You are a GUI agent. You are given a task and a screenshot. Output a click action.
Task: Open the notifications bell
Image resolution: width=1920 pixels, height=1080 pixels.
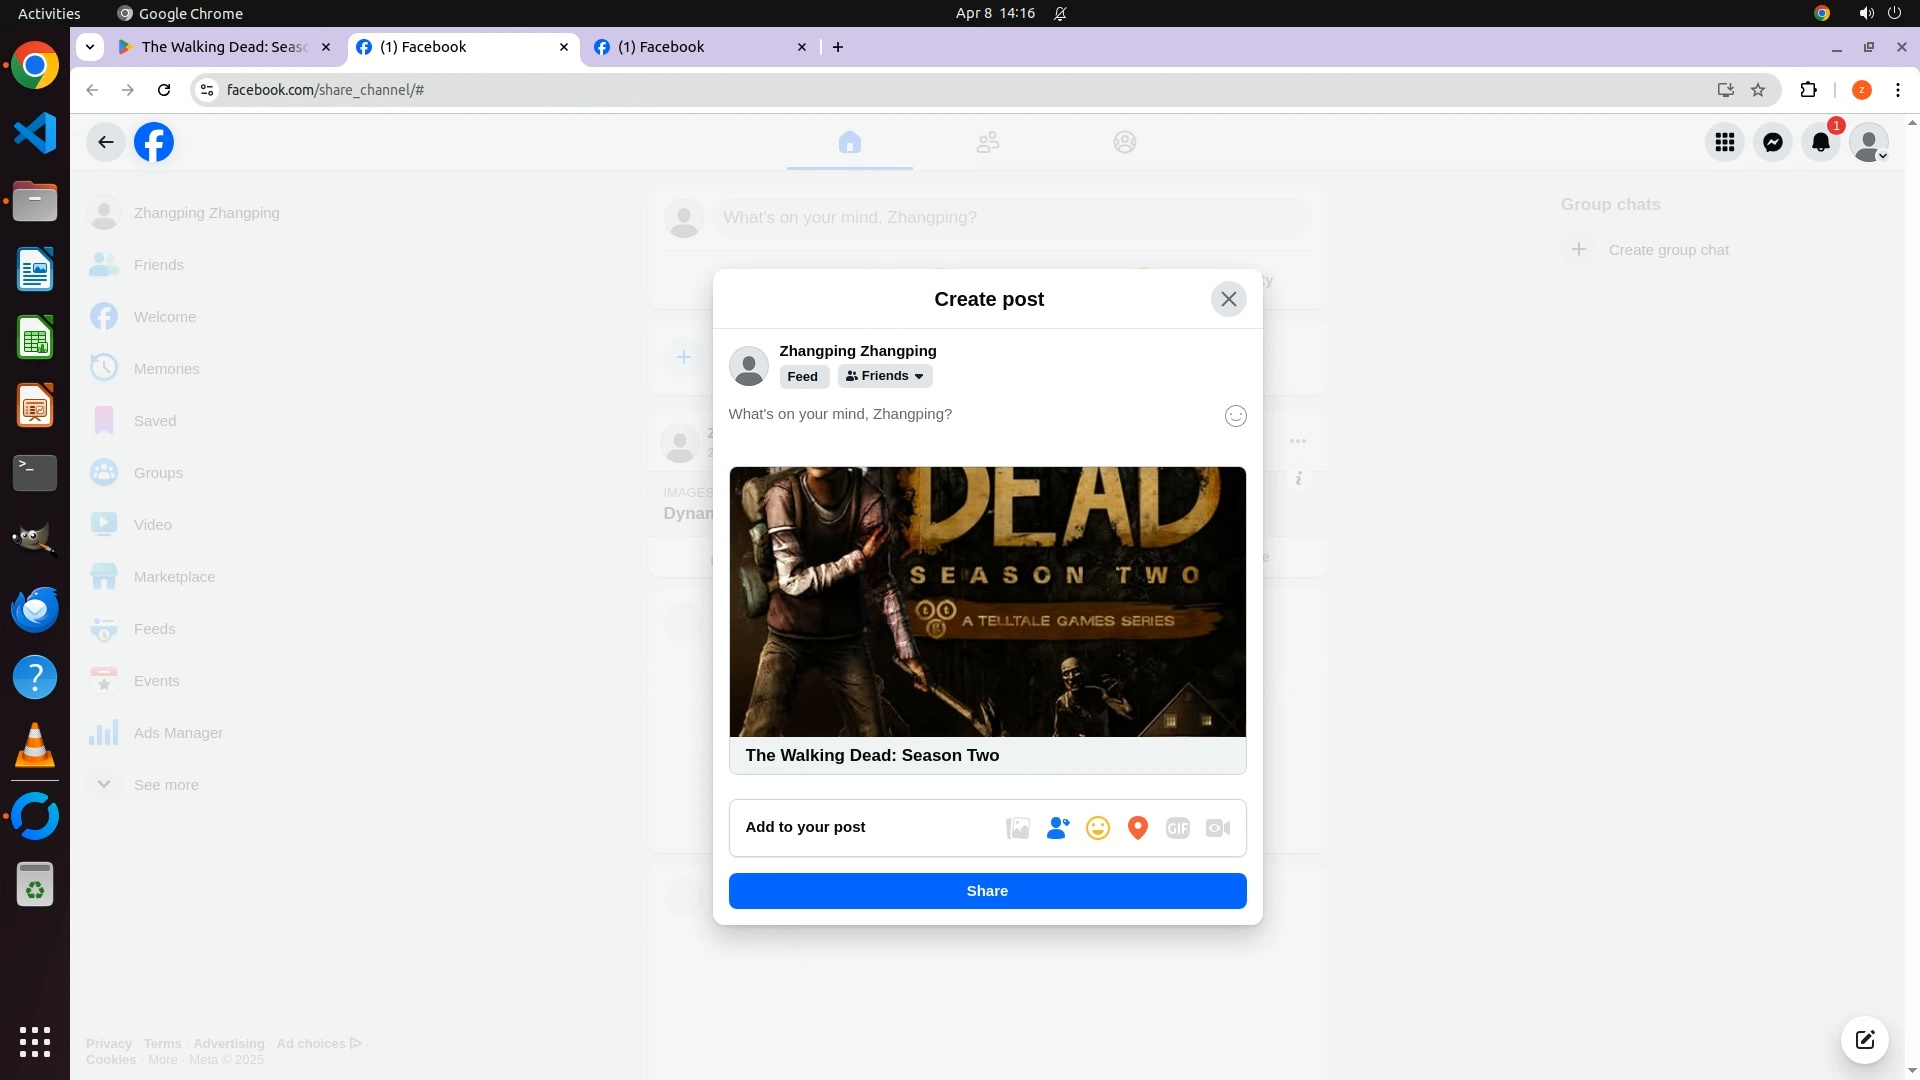tap(1820, 143)
